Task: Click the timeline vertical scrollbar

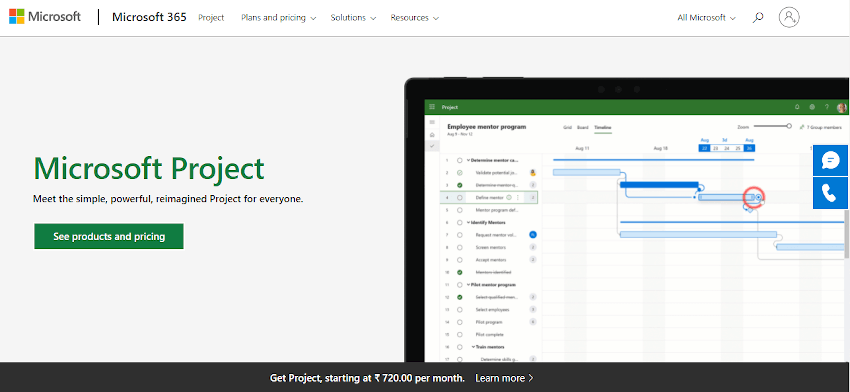Action: pyautogui.click(x=847, y=233)
